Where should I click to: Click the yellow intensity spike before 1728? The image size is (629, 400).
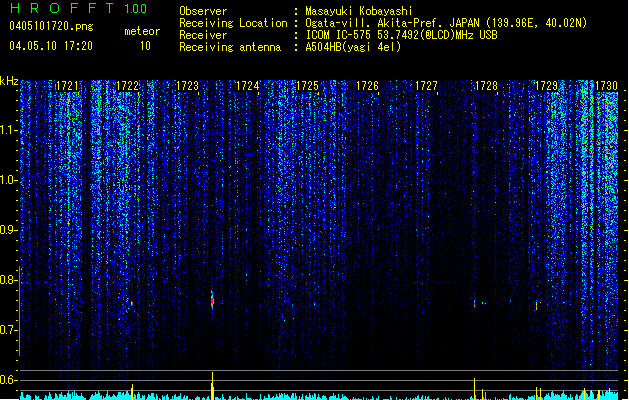pyautogui.click(x=475, y=388)
